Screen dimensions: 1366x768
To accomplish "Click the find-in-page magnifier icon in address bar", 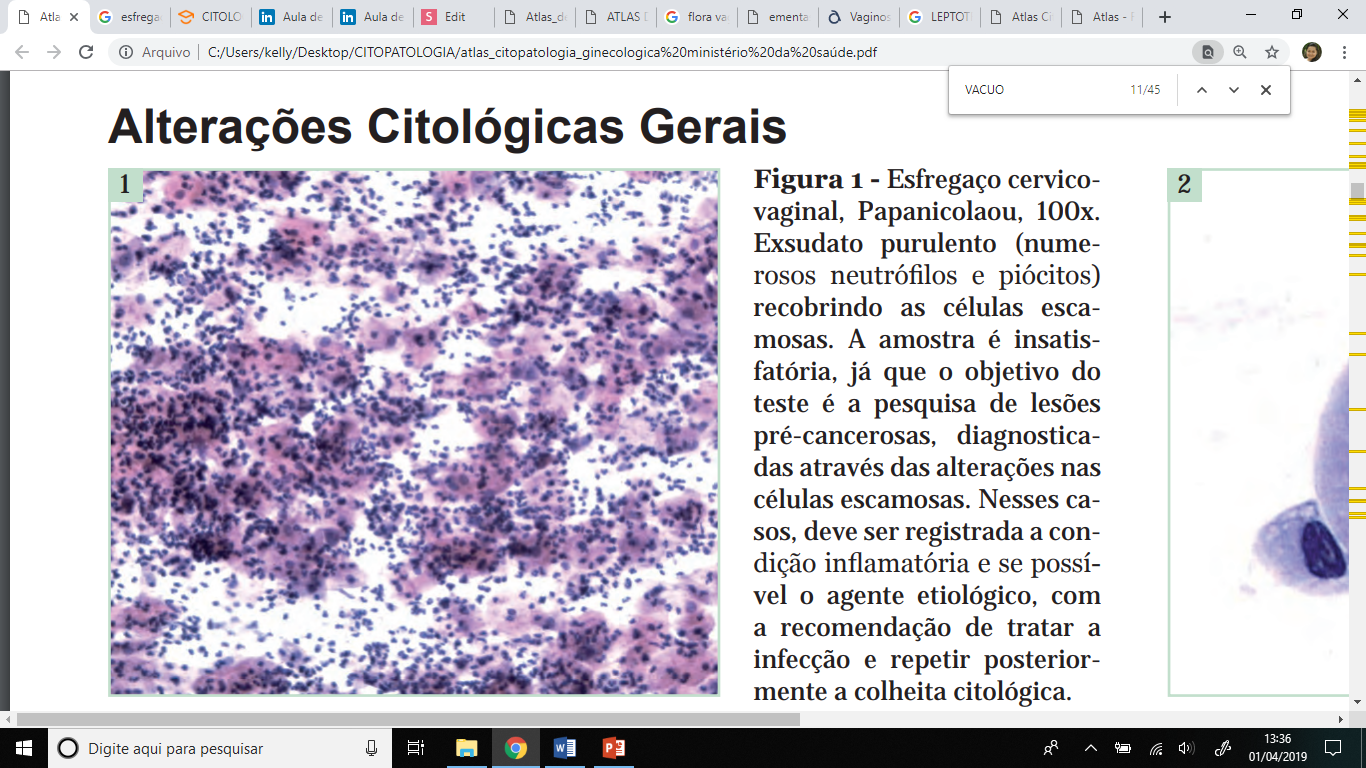I will coord(1208,52).
